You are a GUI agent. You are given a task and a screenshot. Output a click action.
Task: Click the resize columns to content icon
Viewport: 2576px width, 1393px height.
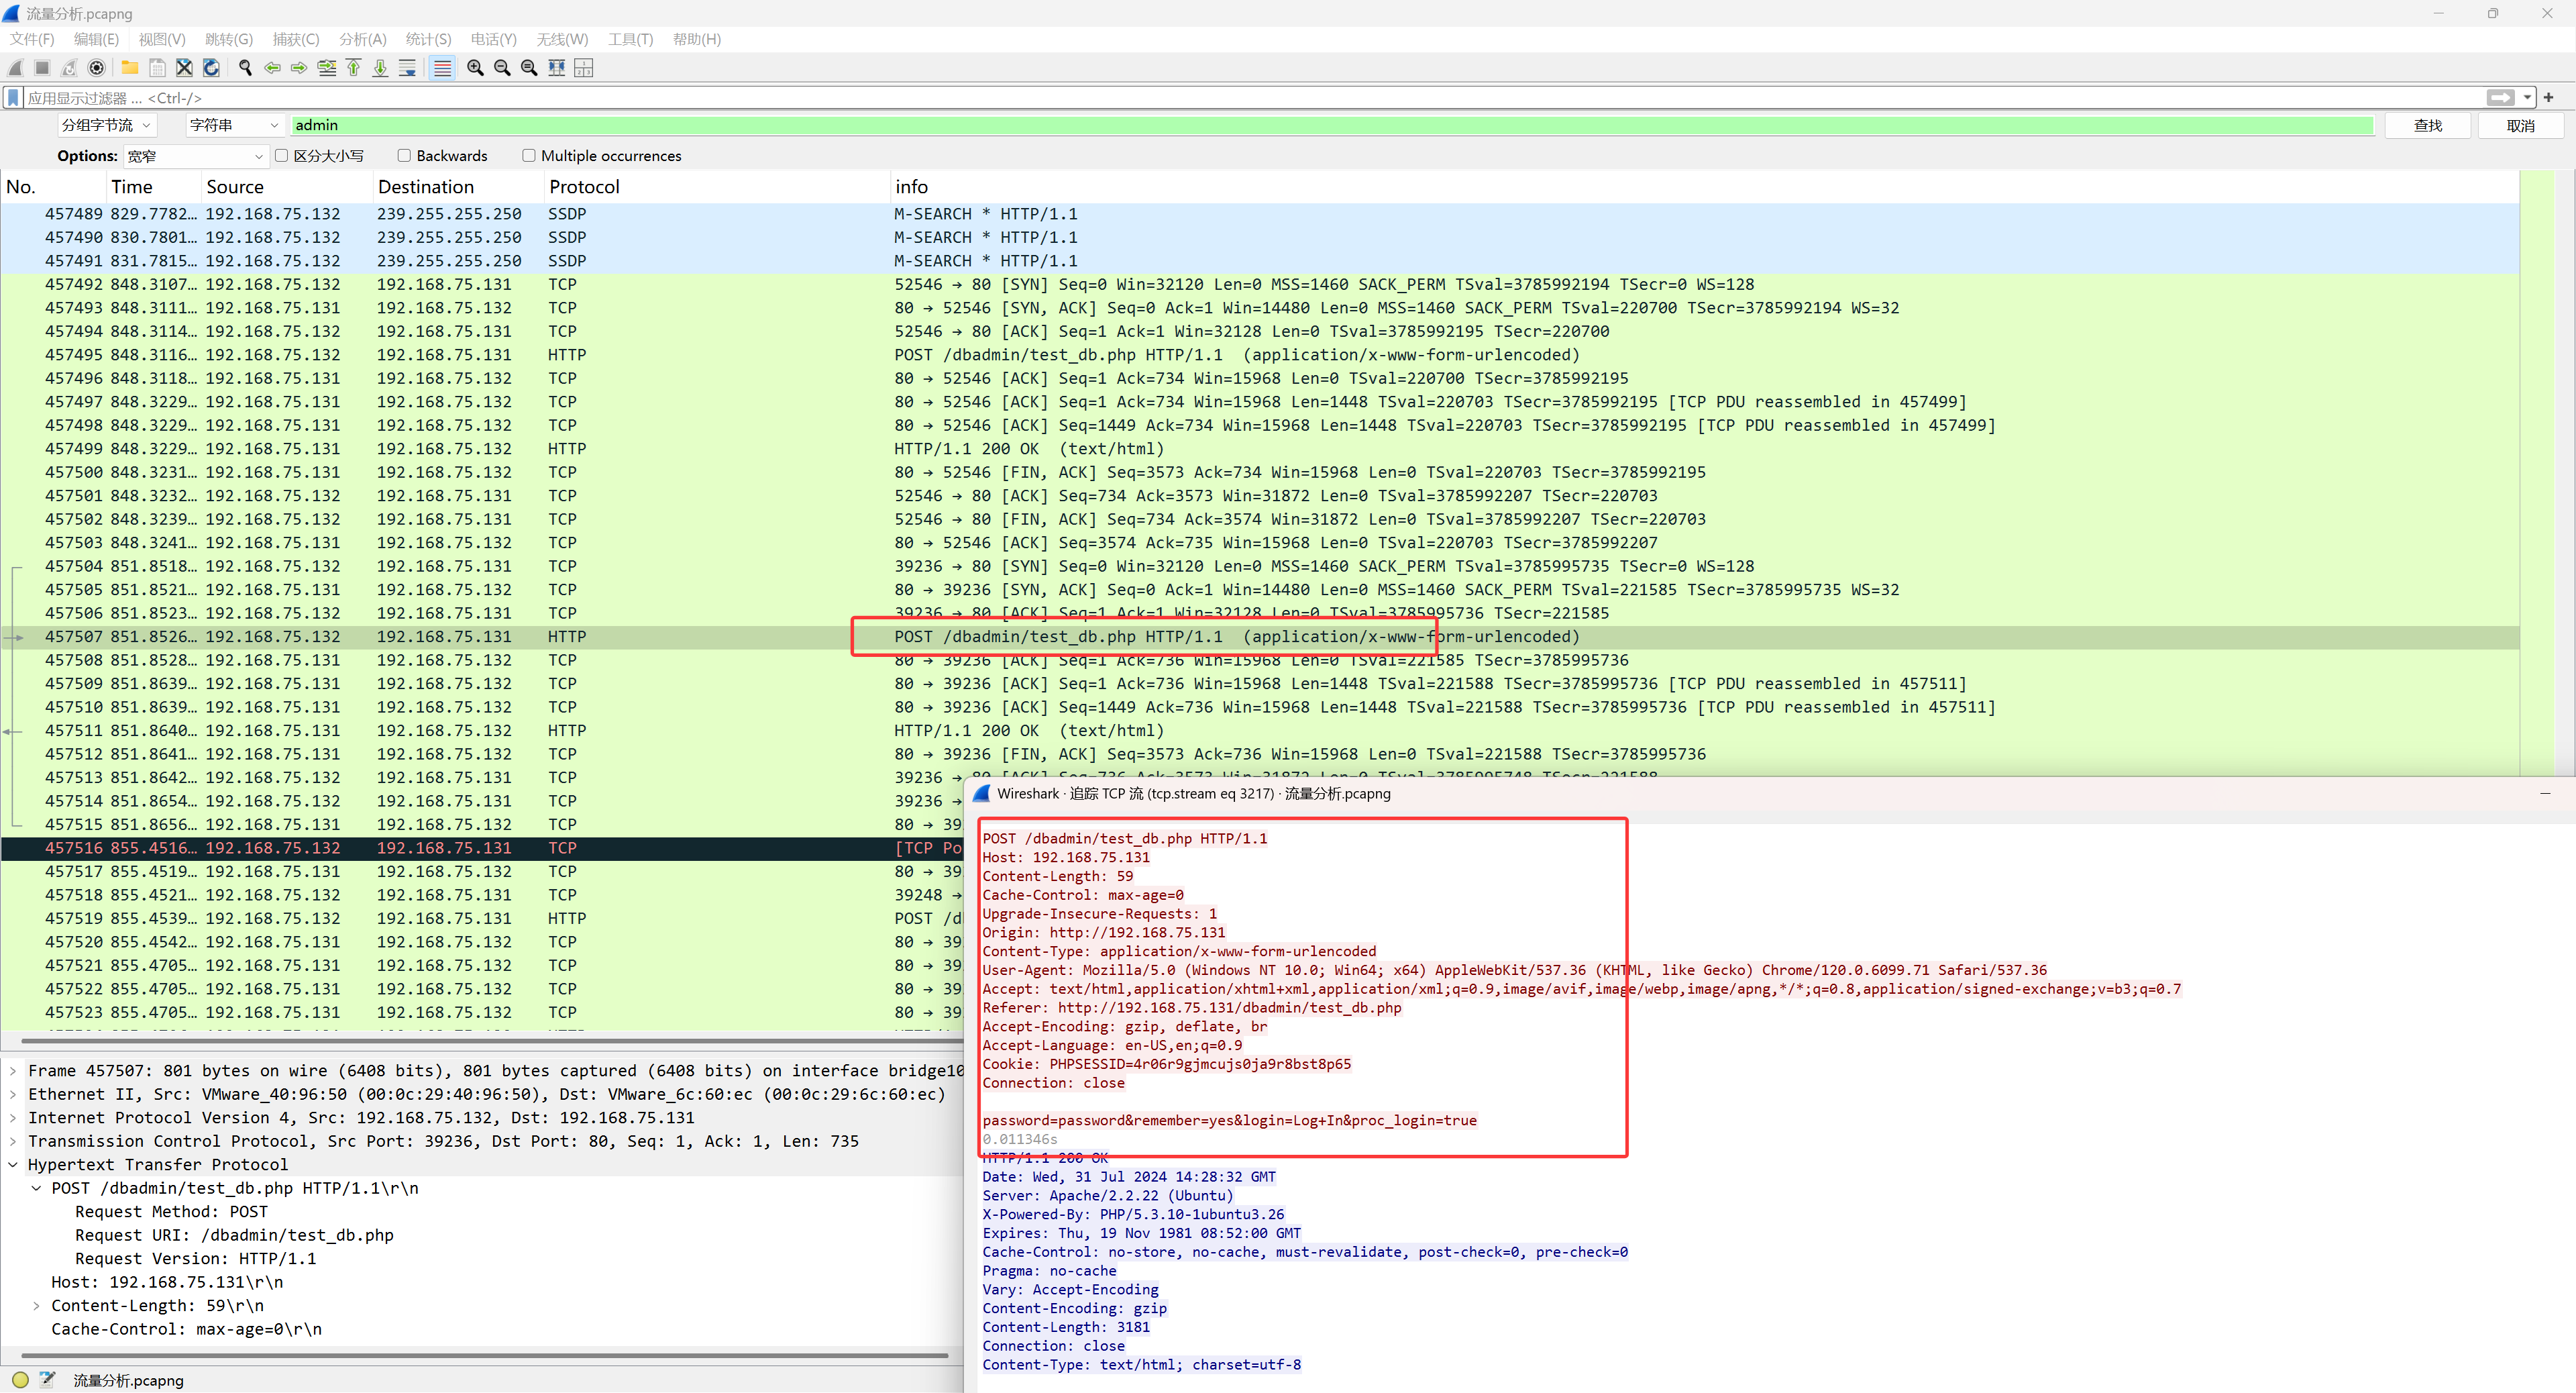(x=557, y=68)
